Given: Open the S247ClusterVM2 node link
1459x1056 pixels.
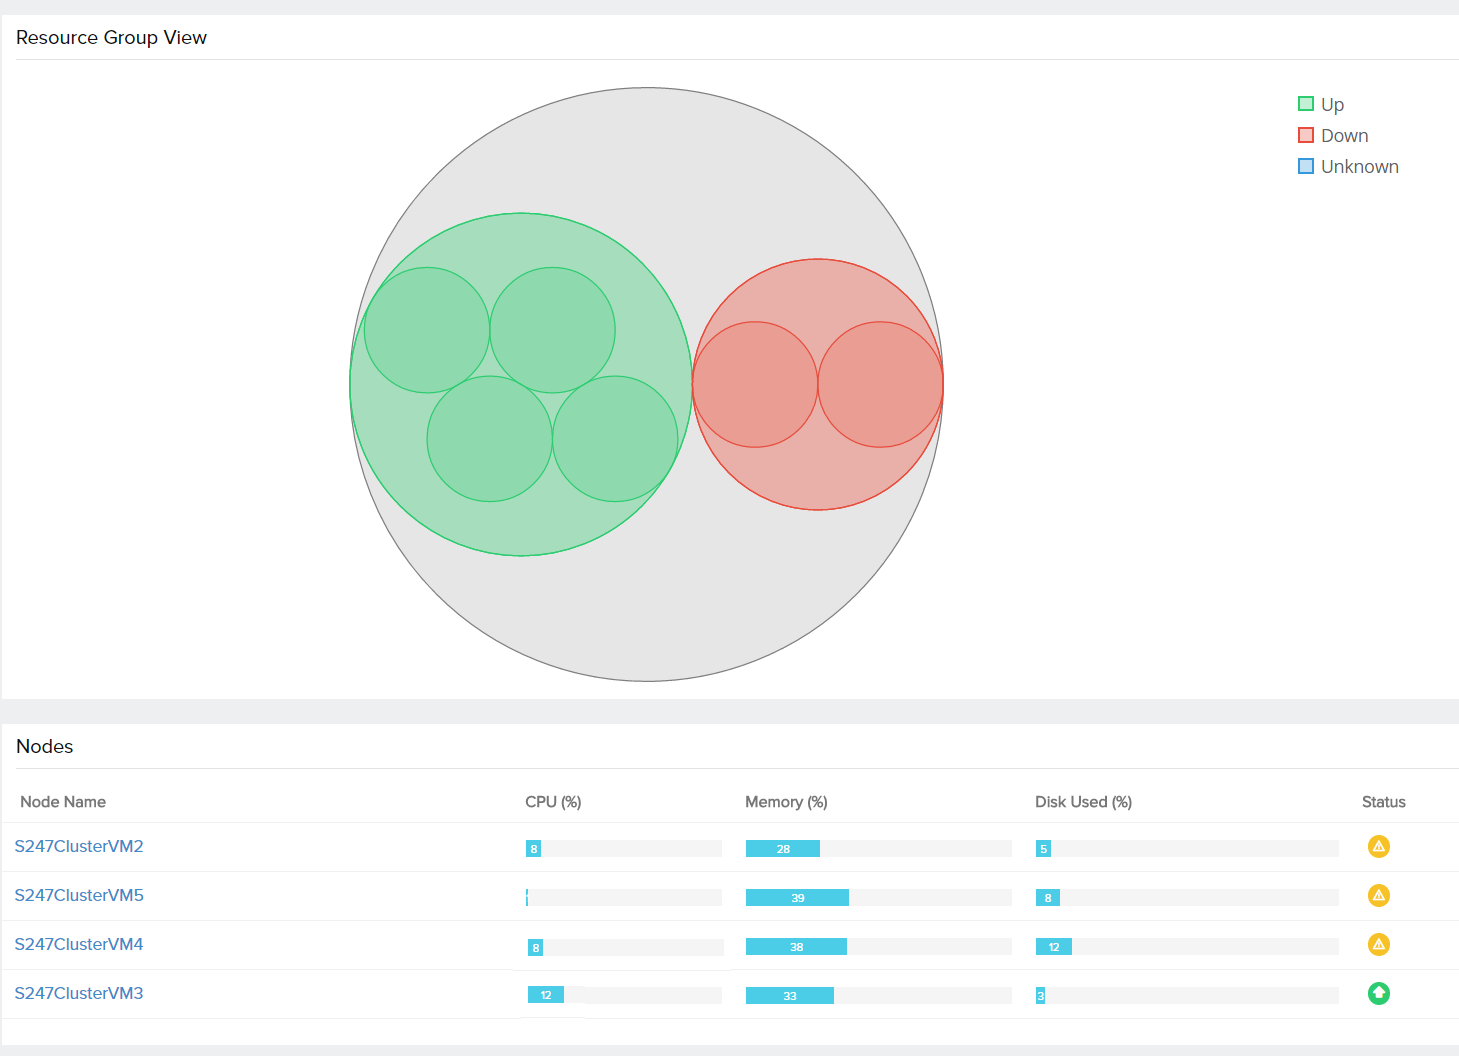Looking at the screenshot, I should [x=79, y=847].
